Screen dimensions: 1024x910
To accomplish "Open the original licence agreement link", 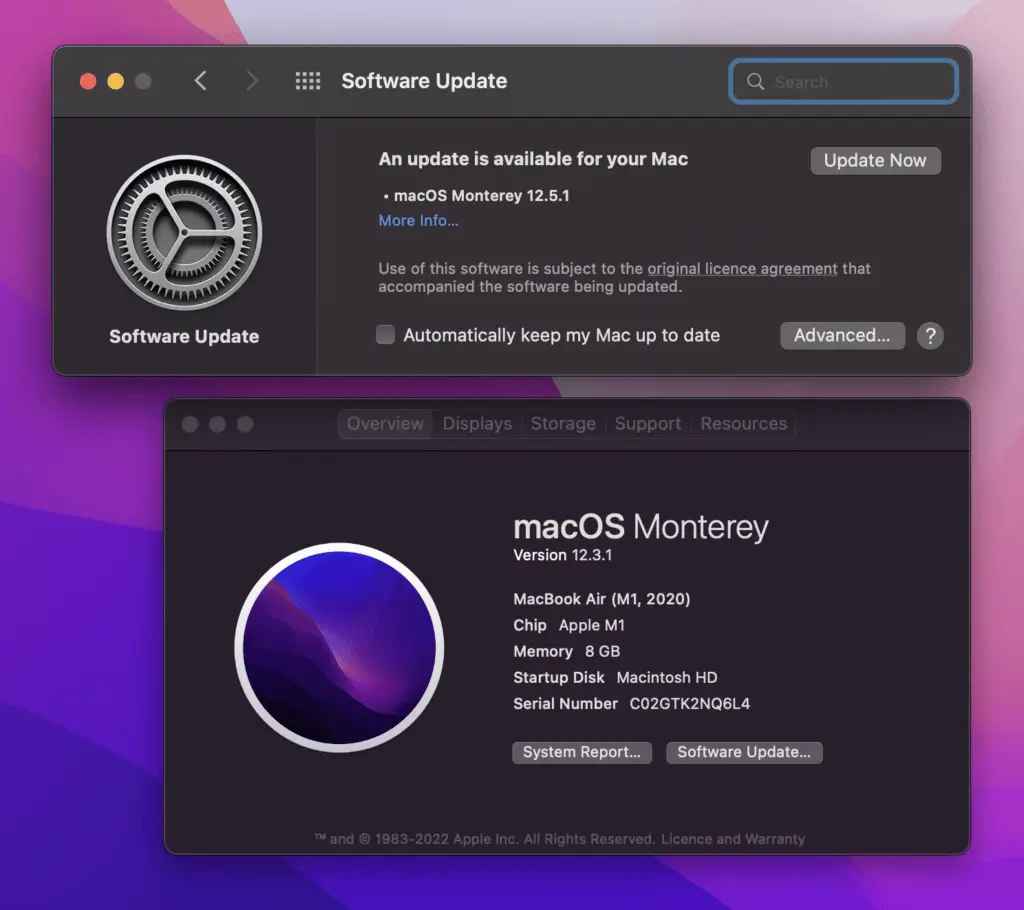I will point(742,269).
